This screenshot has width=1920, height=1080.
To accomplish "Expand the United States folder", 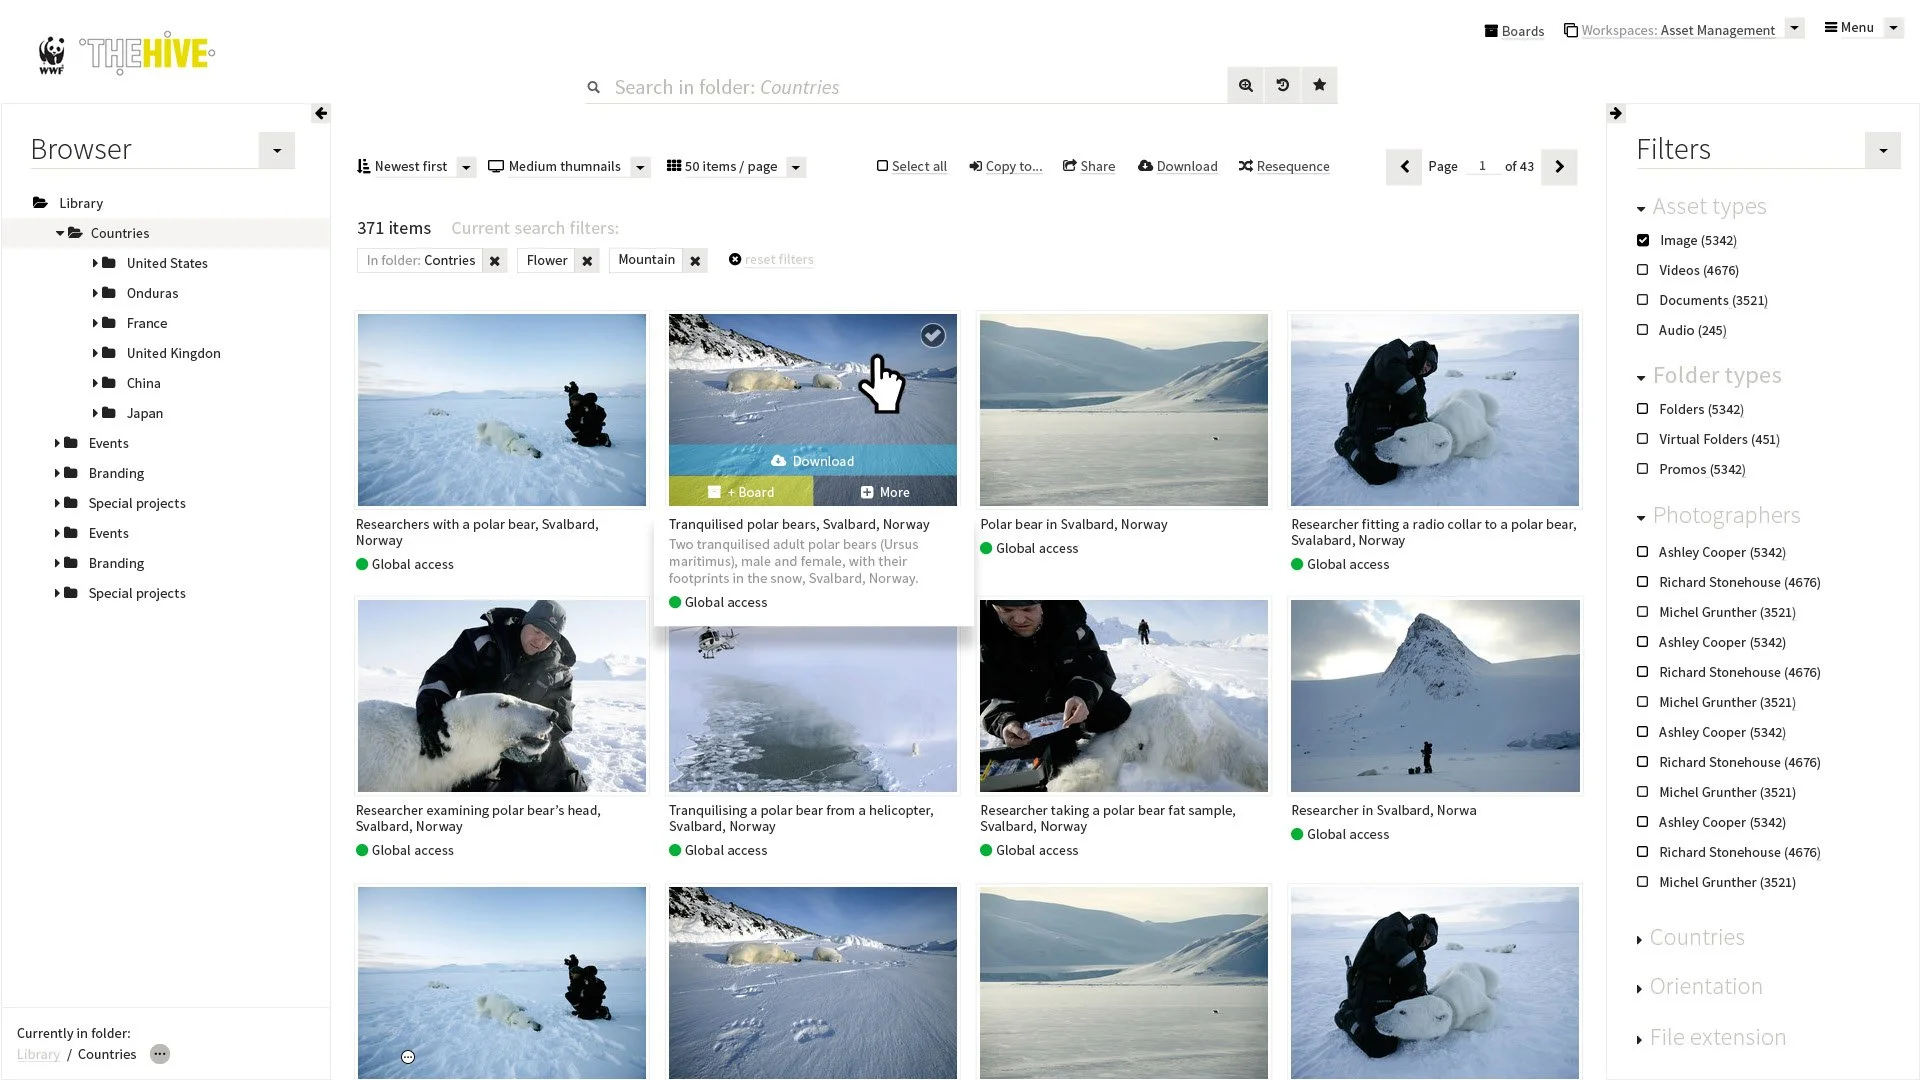I will 95,263.
